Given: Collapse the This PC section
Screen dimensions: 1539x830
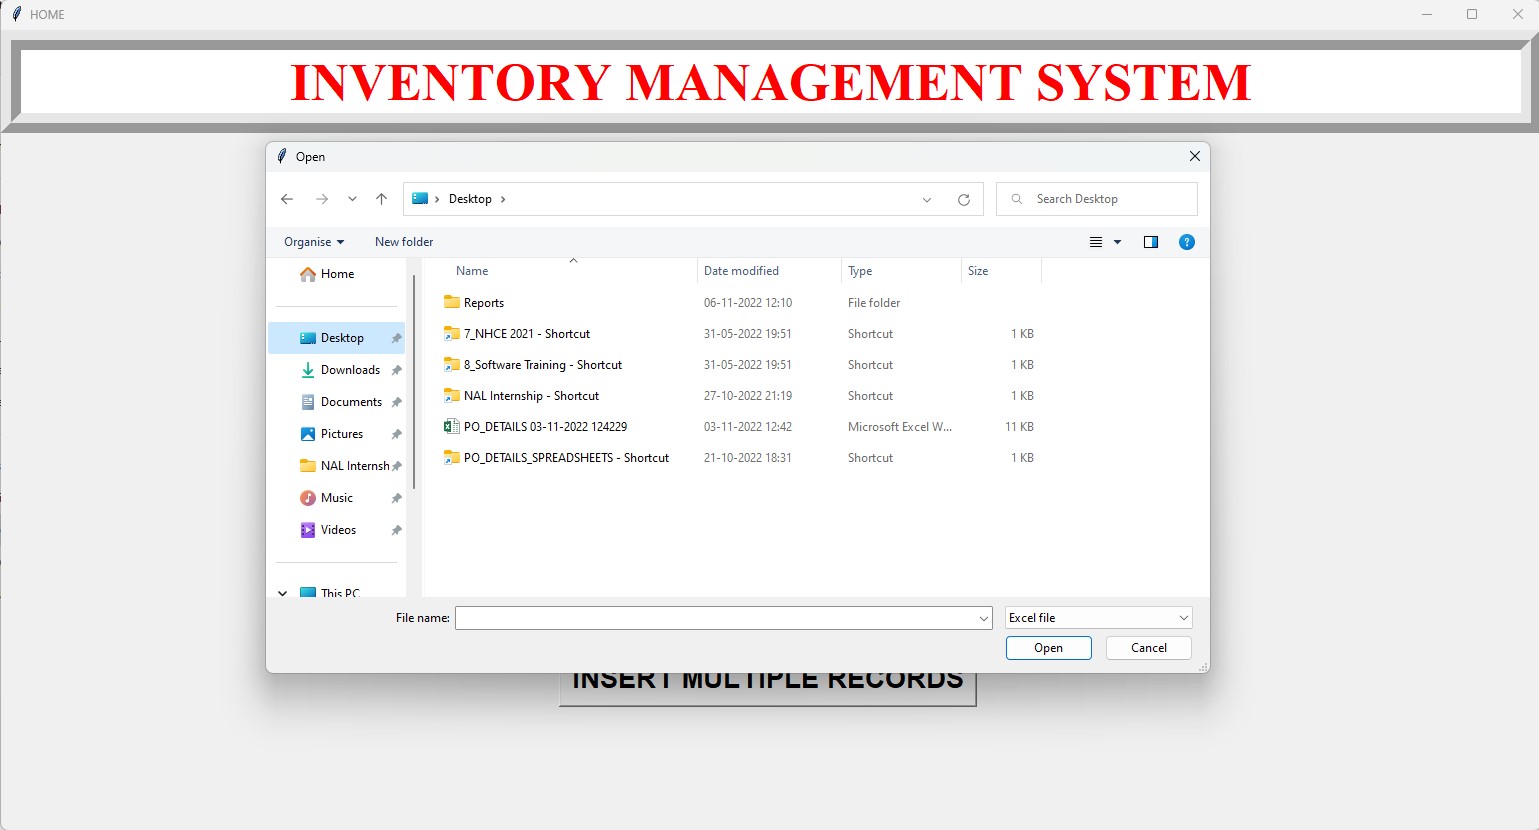Looking at the screenshot, I should coord(282,592).
